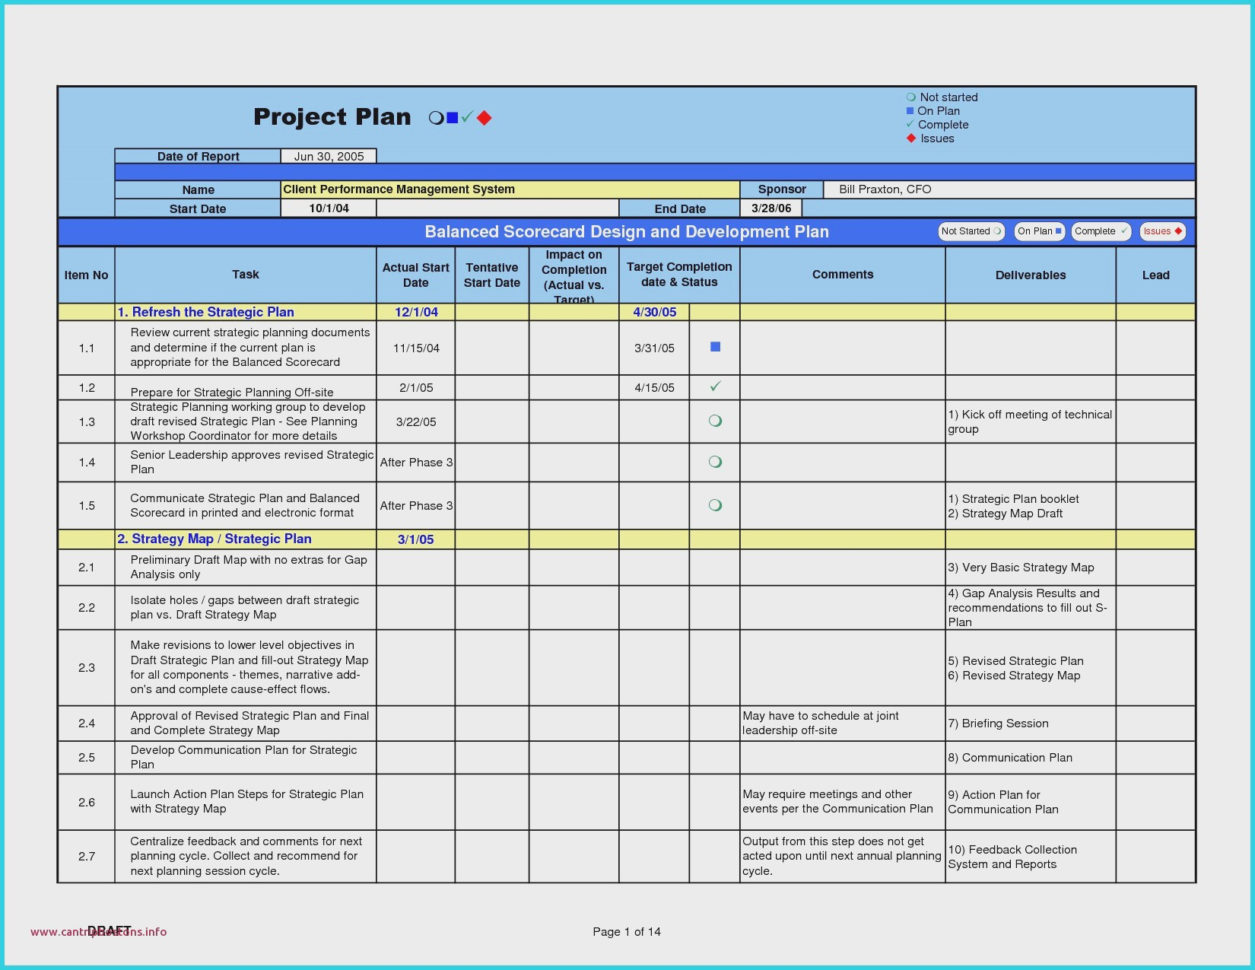
Task: Click the green Complete checkmark in the legend
Action: click(910, 124)
